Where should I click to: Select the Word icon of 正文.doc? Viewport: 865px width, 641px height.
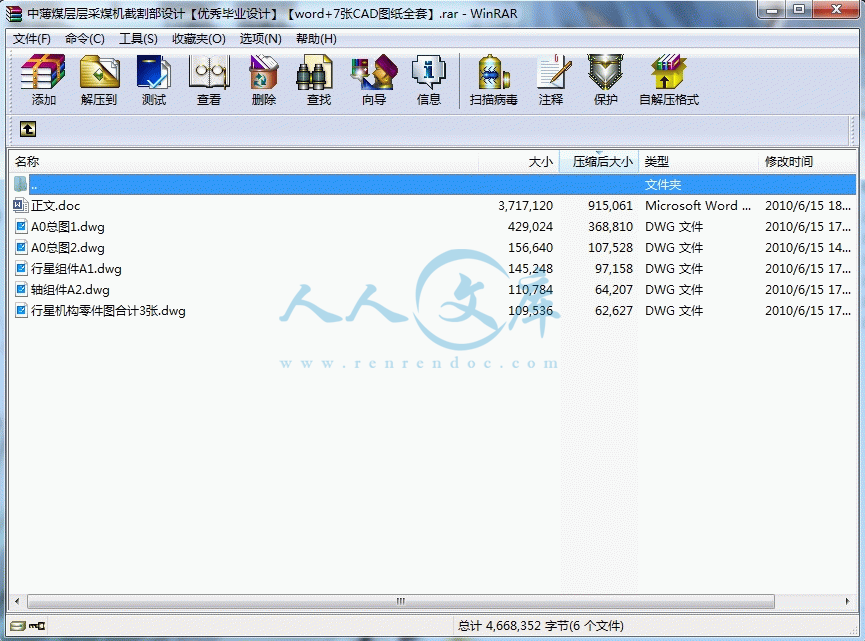[x=20, y=206]
